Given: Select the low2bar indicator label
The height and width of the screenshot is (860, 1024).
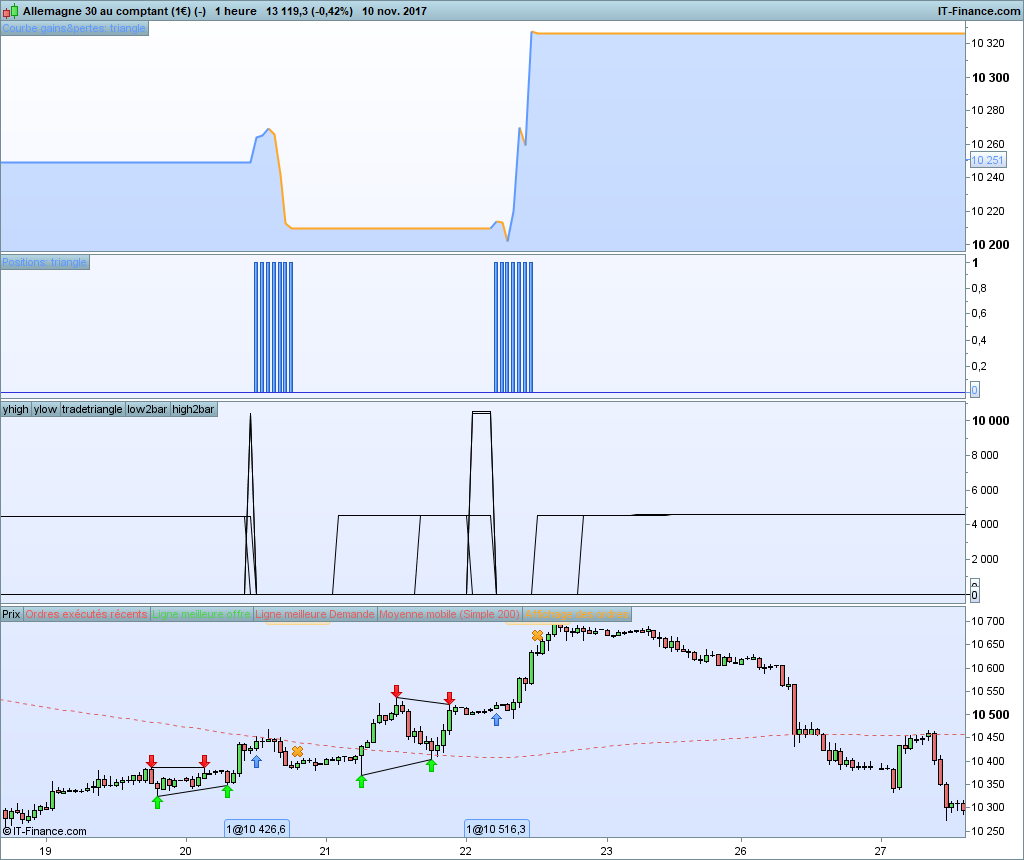Looking at the screenshot, I should pos(147,409).
